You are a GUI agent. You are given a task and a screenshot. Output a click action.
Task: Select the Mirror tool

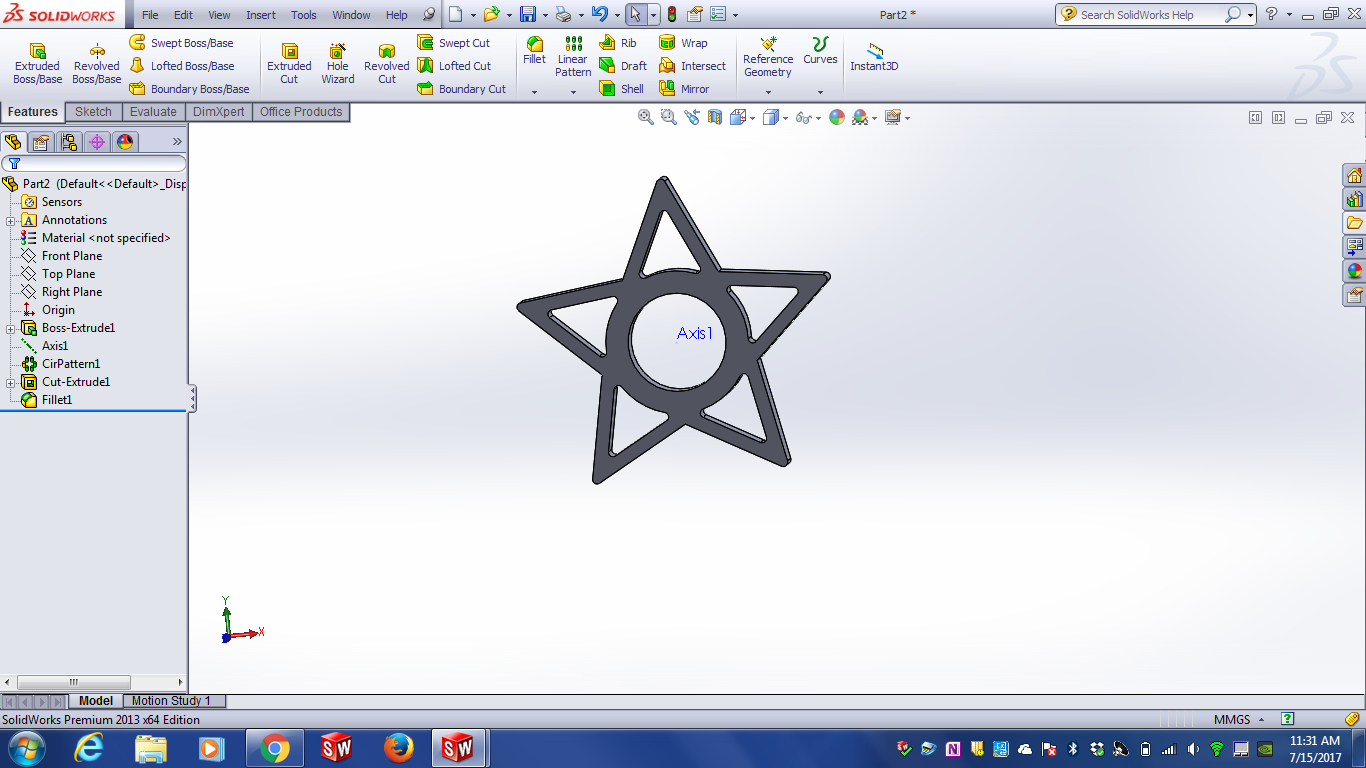point(684,89)
